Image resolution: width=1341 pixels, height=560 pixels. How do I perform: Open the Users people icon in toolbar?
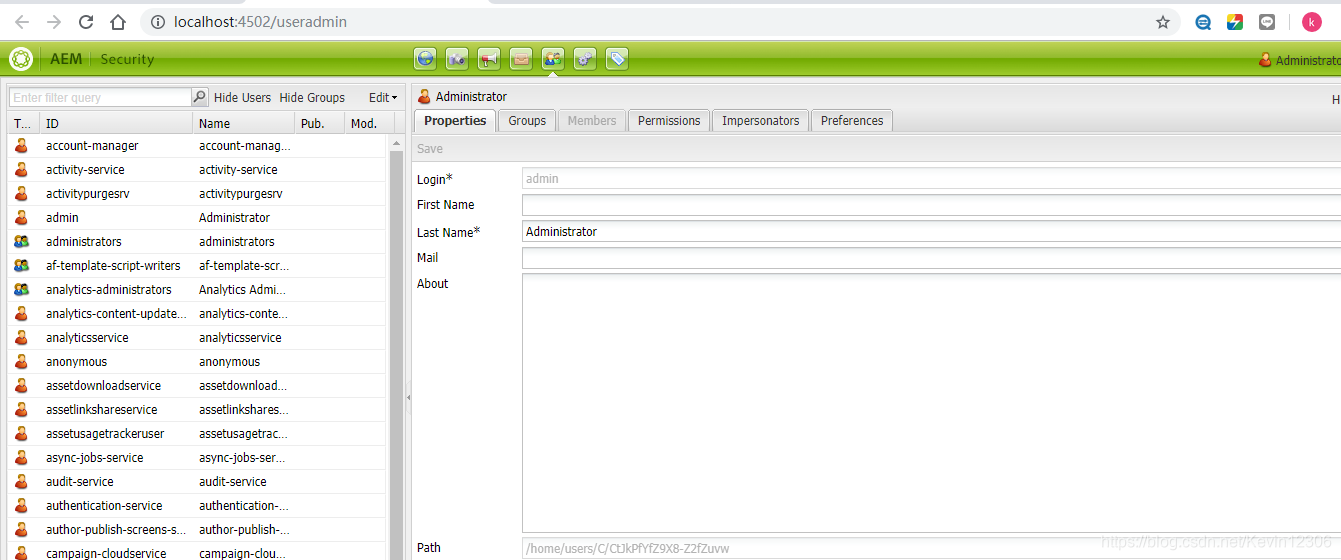click(x=553, y=59)
